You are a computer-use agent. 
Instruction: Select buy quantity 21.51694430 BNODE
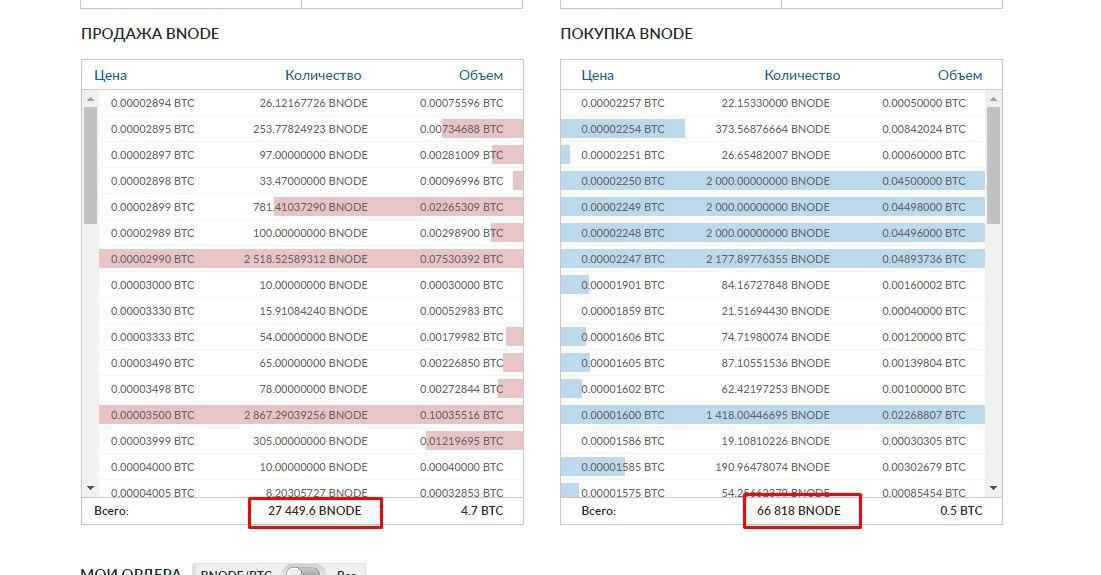tap(775, 311)
